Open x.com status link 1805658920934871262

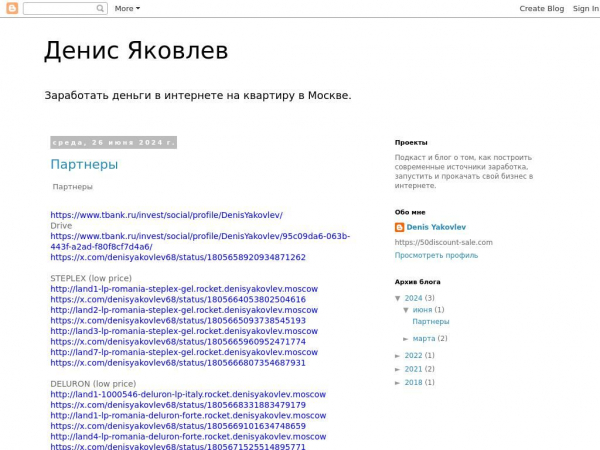[178, 257]
